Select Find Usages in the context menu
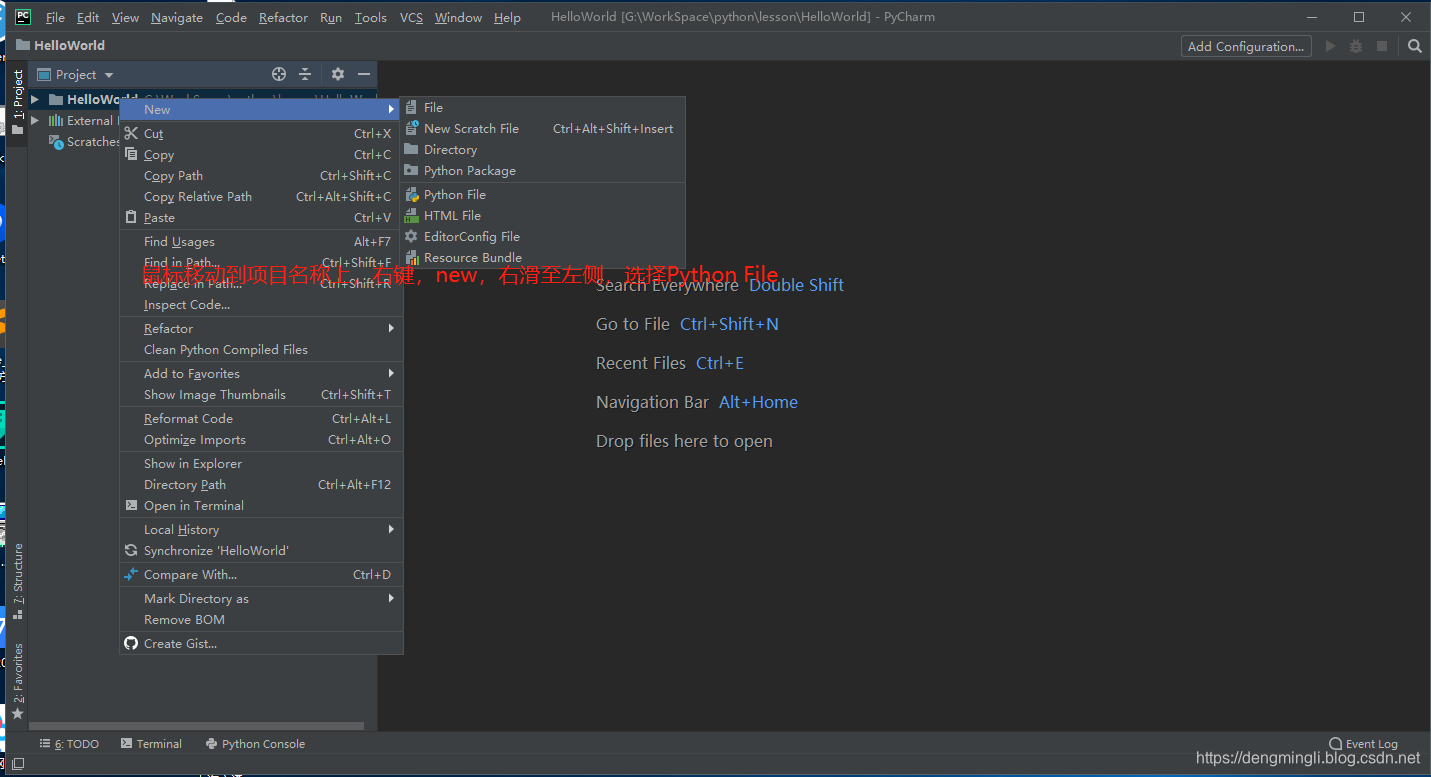 260,241
